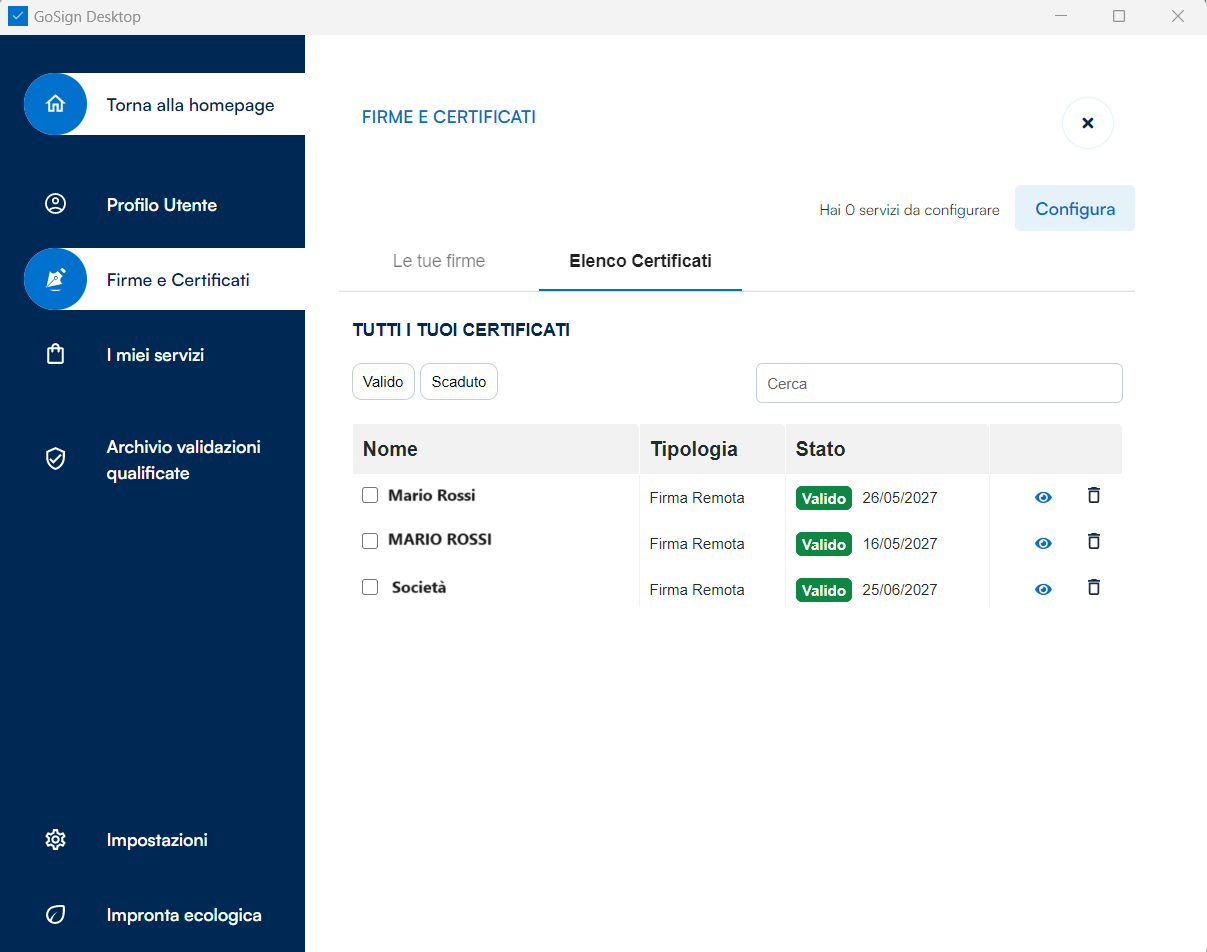Open I miei servizi bag icon

(56, 355)
